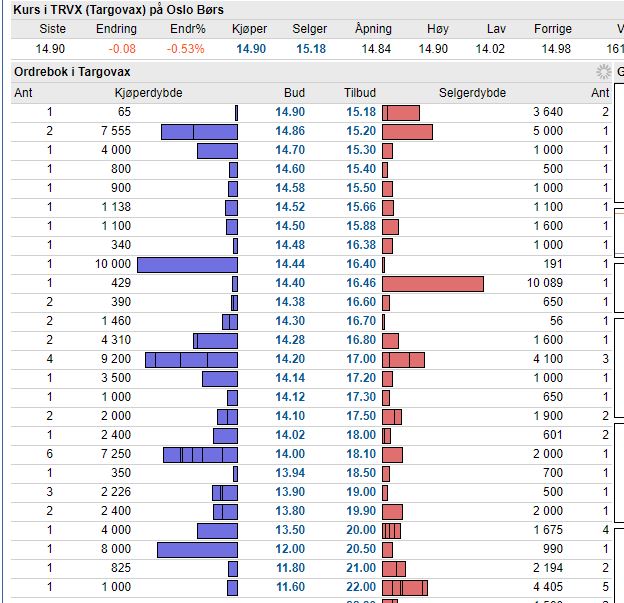This screenshot has width=624, height=603.
Task: Click the Kjøperdybde column header
Action: tap(148, 93)
